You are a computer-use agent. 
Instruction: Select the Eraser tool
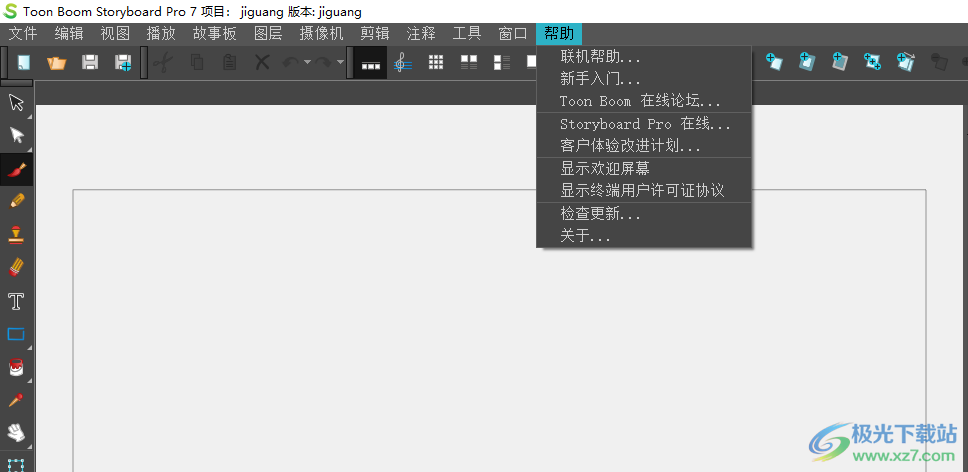tap(16, 268)
